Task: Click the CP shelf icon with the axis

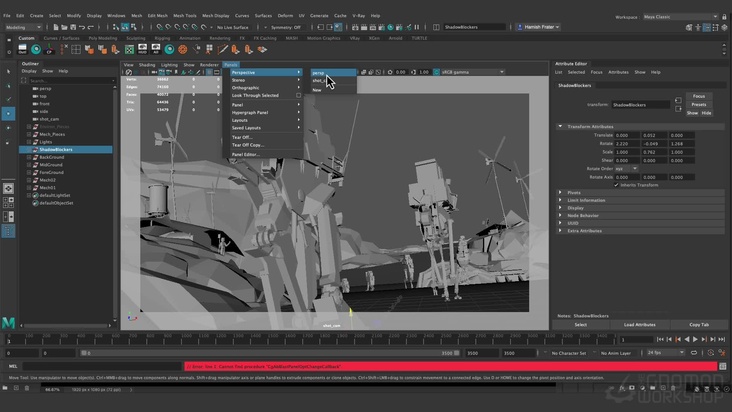Action: pos(49,49)
